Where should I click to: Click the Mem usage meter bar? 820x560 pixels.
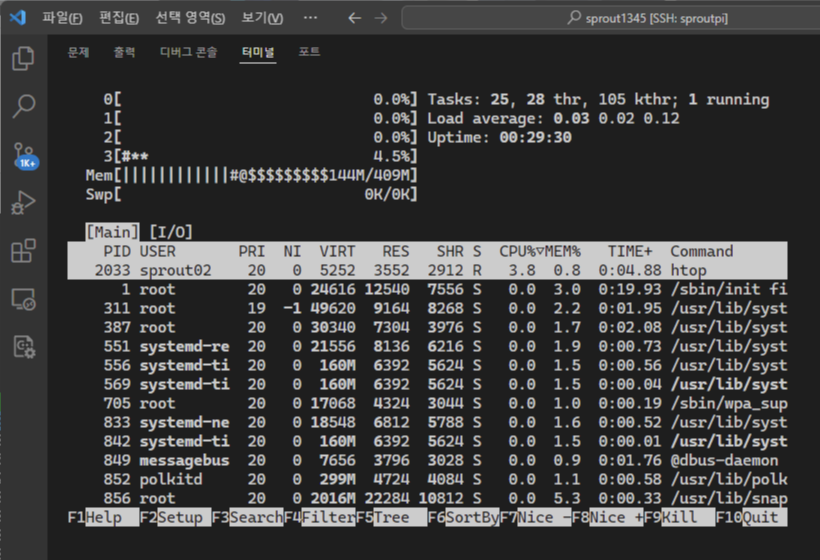click(x=252, y=175)
